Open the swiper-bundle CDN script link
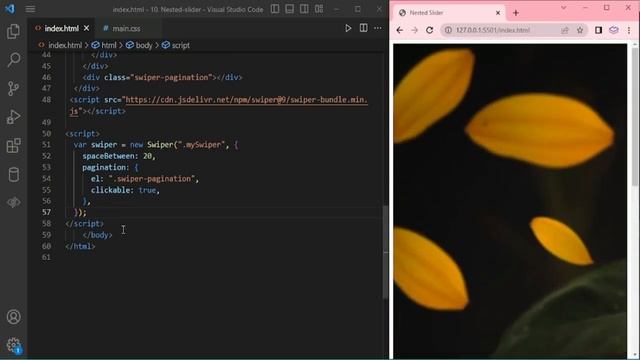This screenshot has width=640, height=360. [247, 100]
